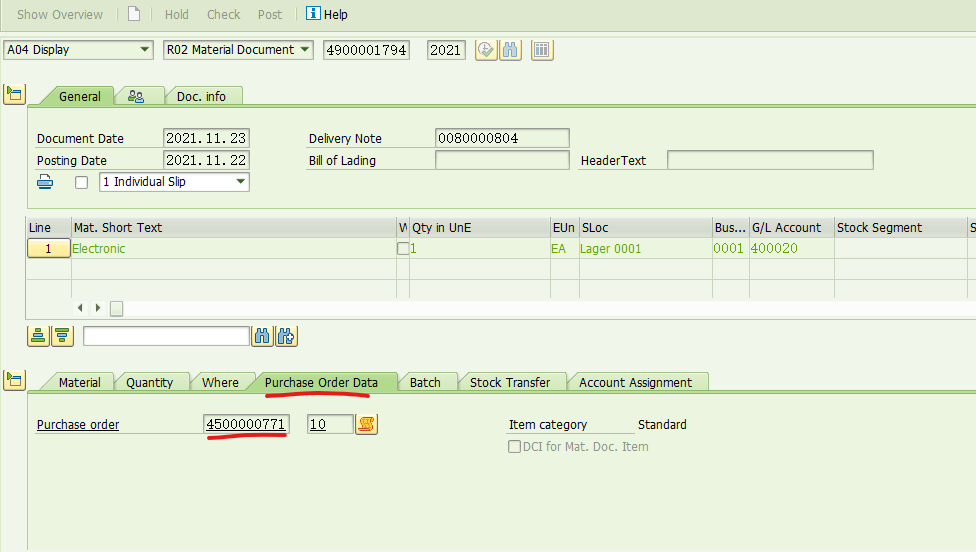Click the purchase order history scroll icon
The image size is (976, 552).
tap(366, 424)
